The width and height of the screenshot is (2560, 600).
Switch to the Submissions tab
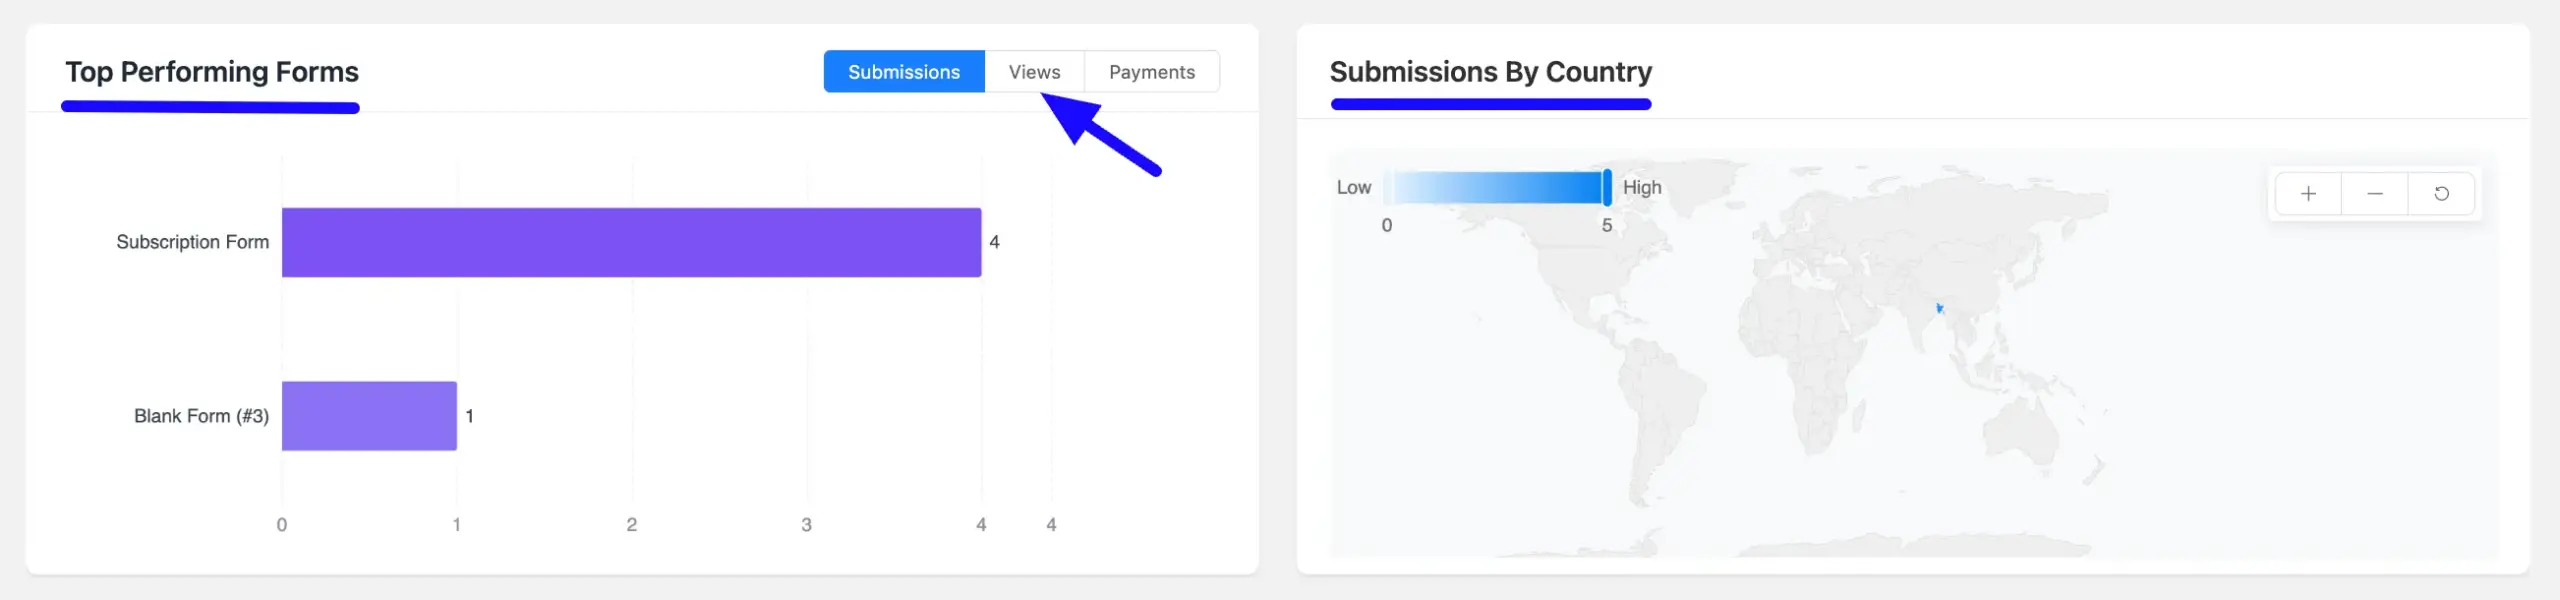904,72
